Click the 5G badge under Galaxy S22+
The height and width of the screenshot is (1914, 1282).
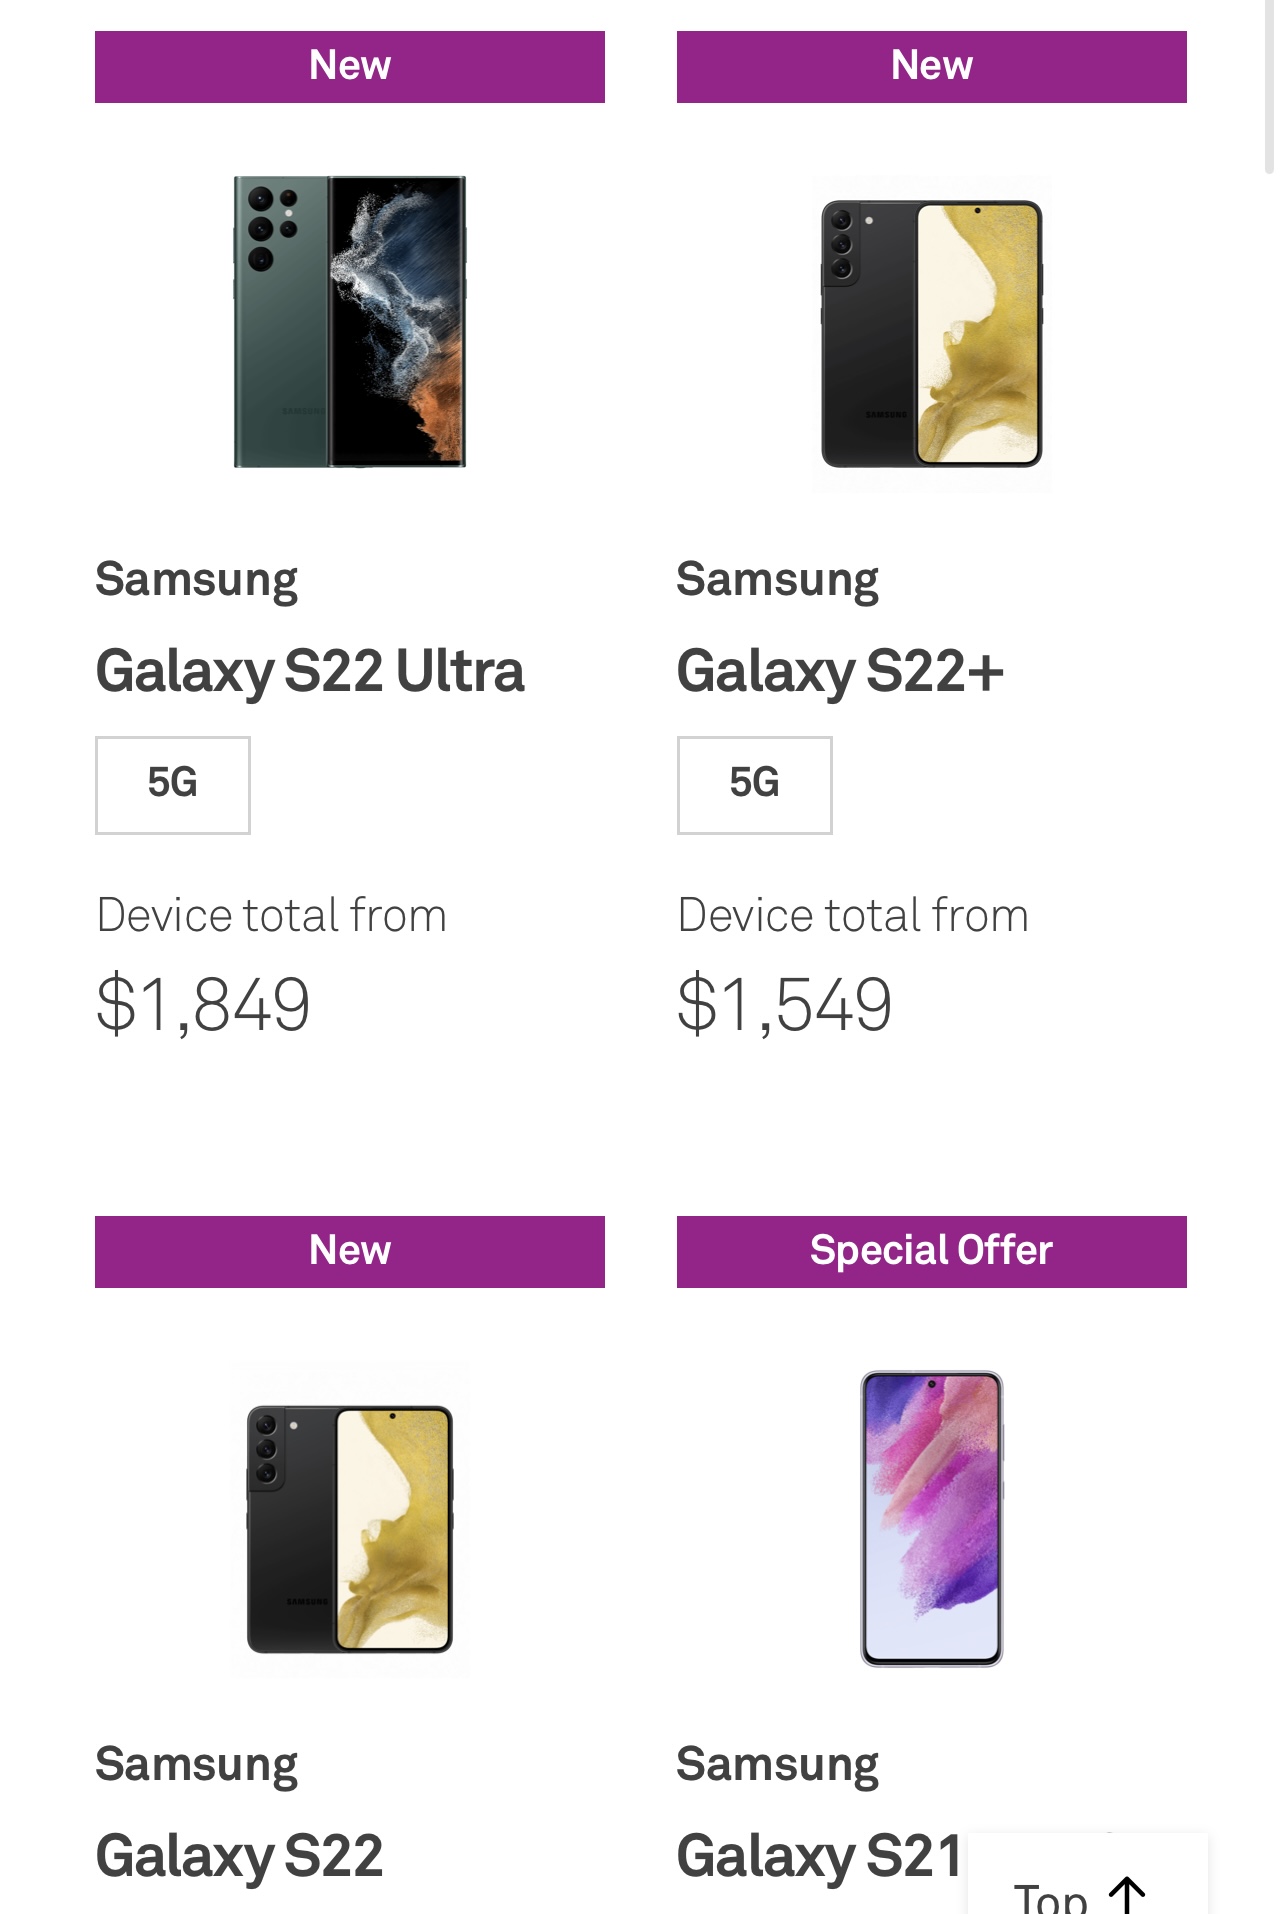(754, 784)
